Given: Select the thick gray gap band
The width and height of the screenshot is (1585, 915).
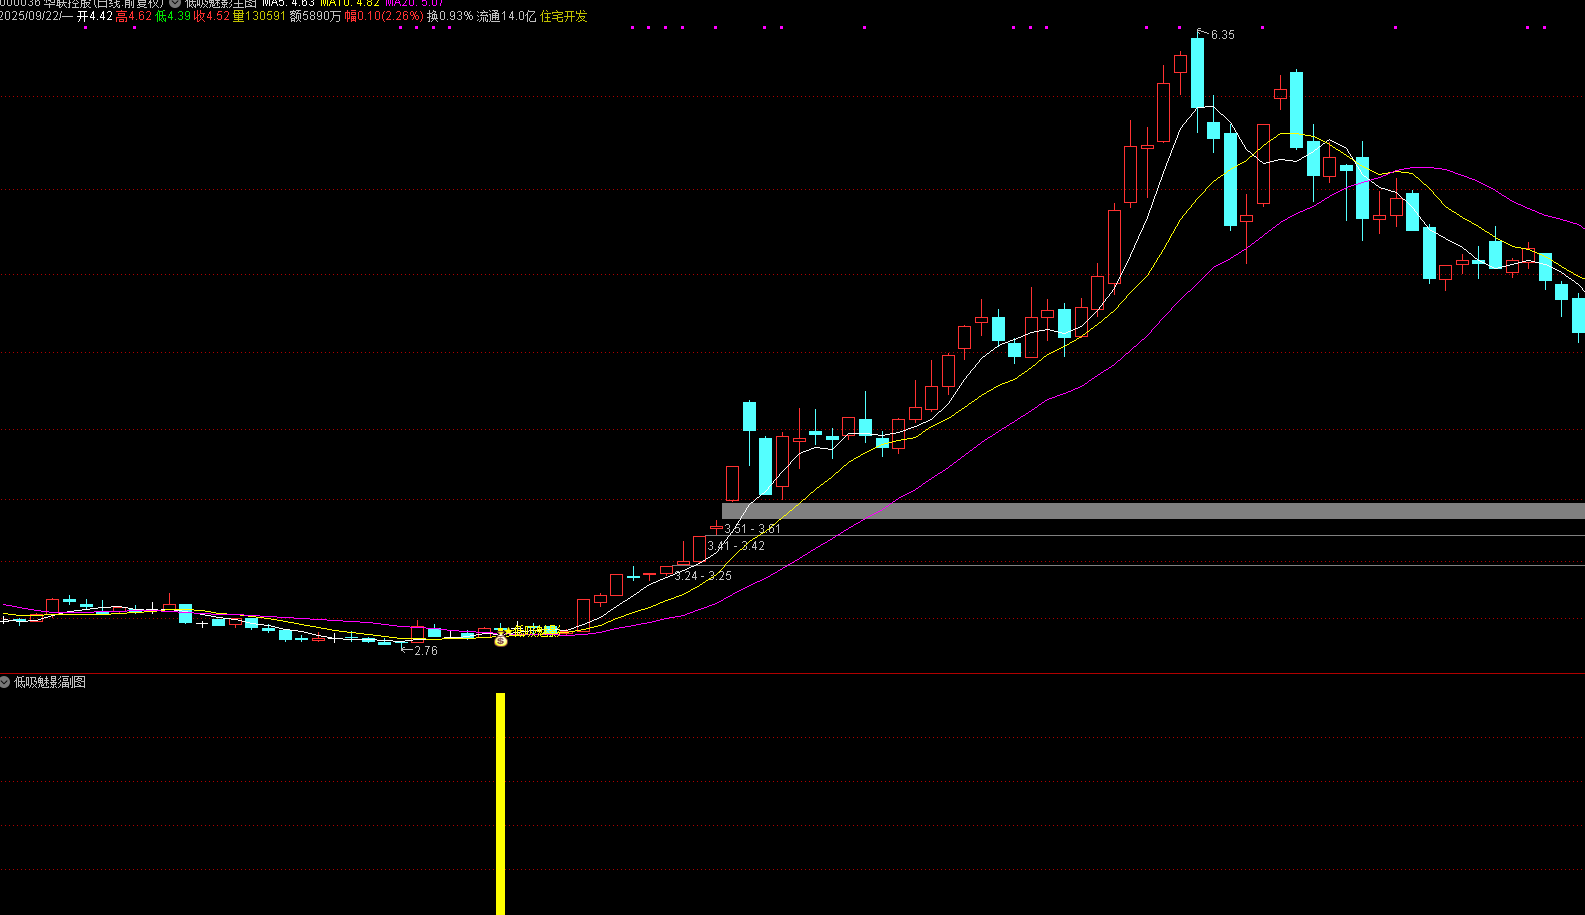Looking at the screenshot, I should pyautogui.click(x=1153, y=511).
